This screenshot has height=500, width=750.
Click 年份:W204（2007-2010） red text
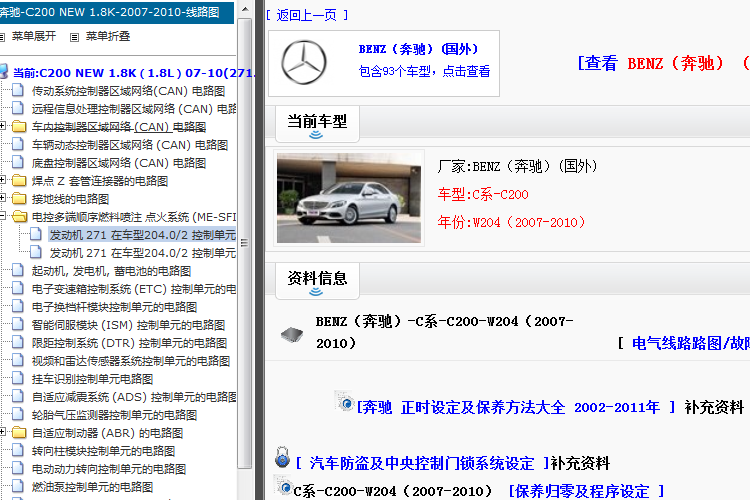pos(511,222)
